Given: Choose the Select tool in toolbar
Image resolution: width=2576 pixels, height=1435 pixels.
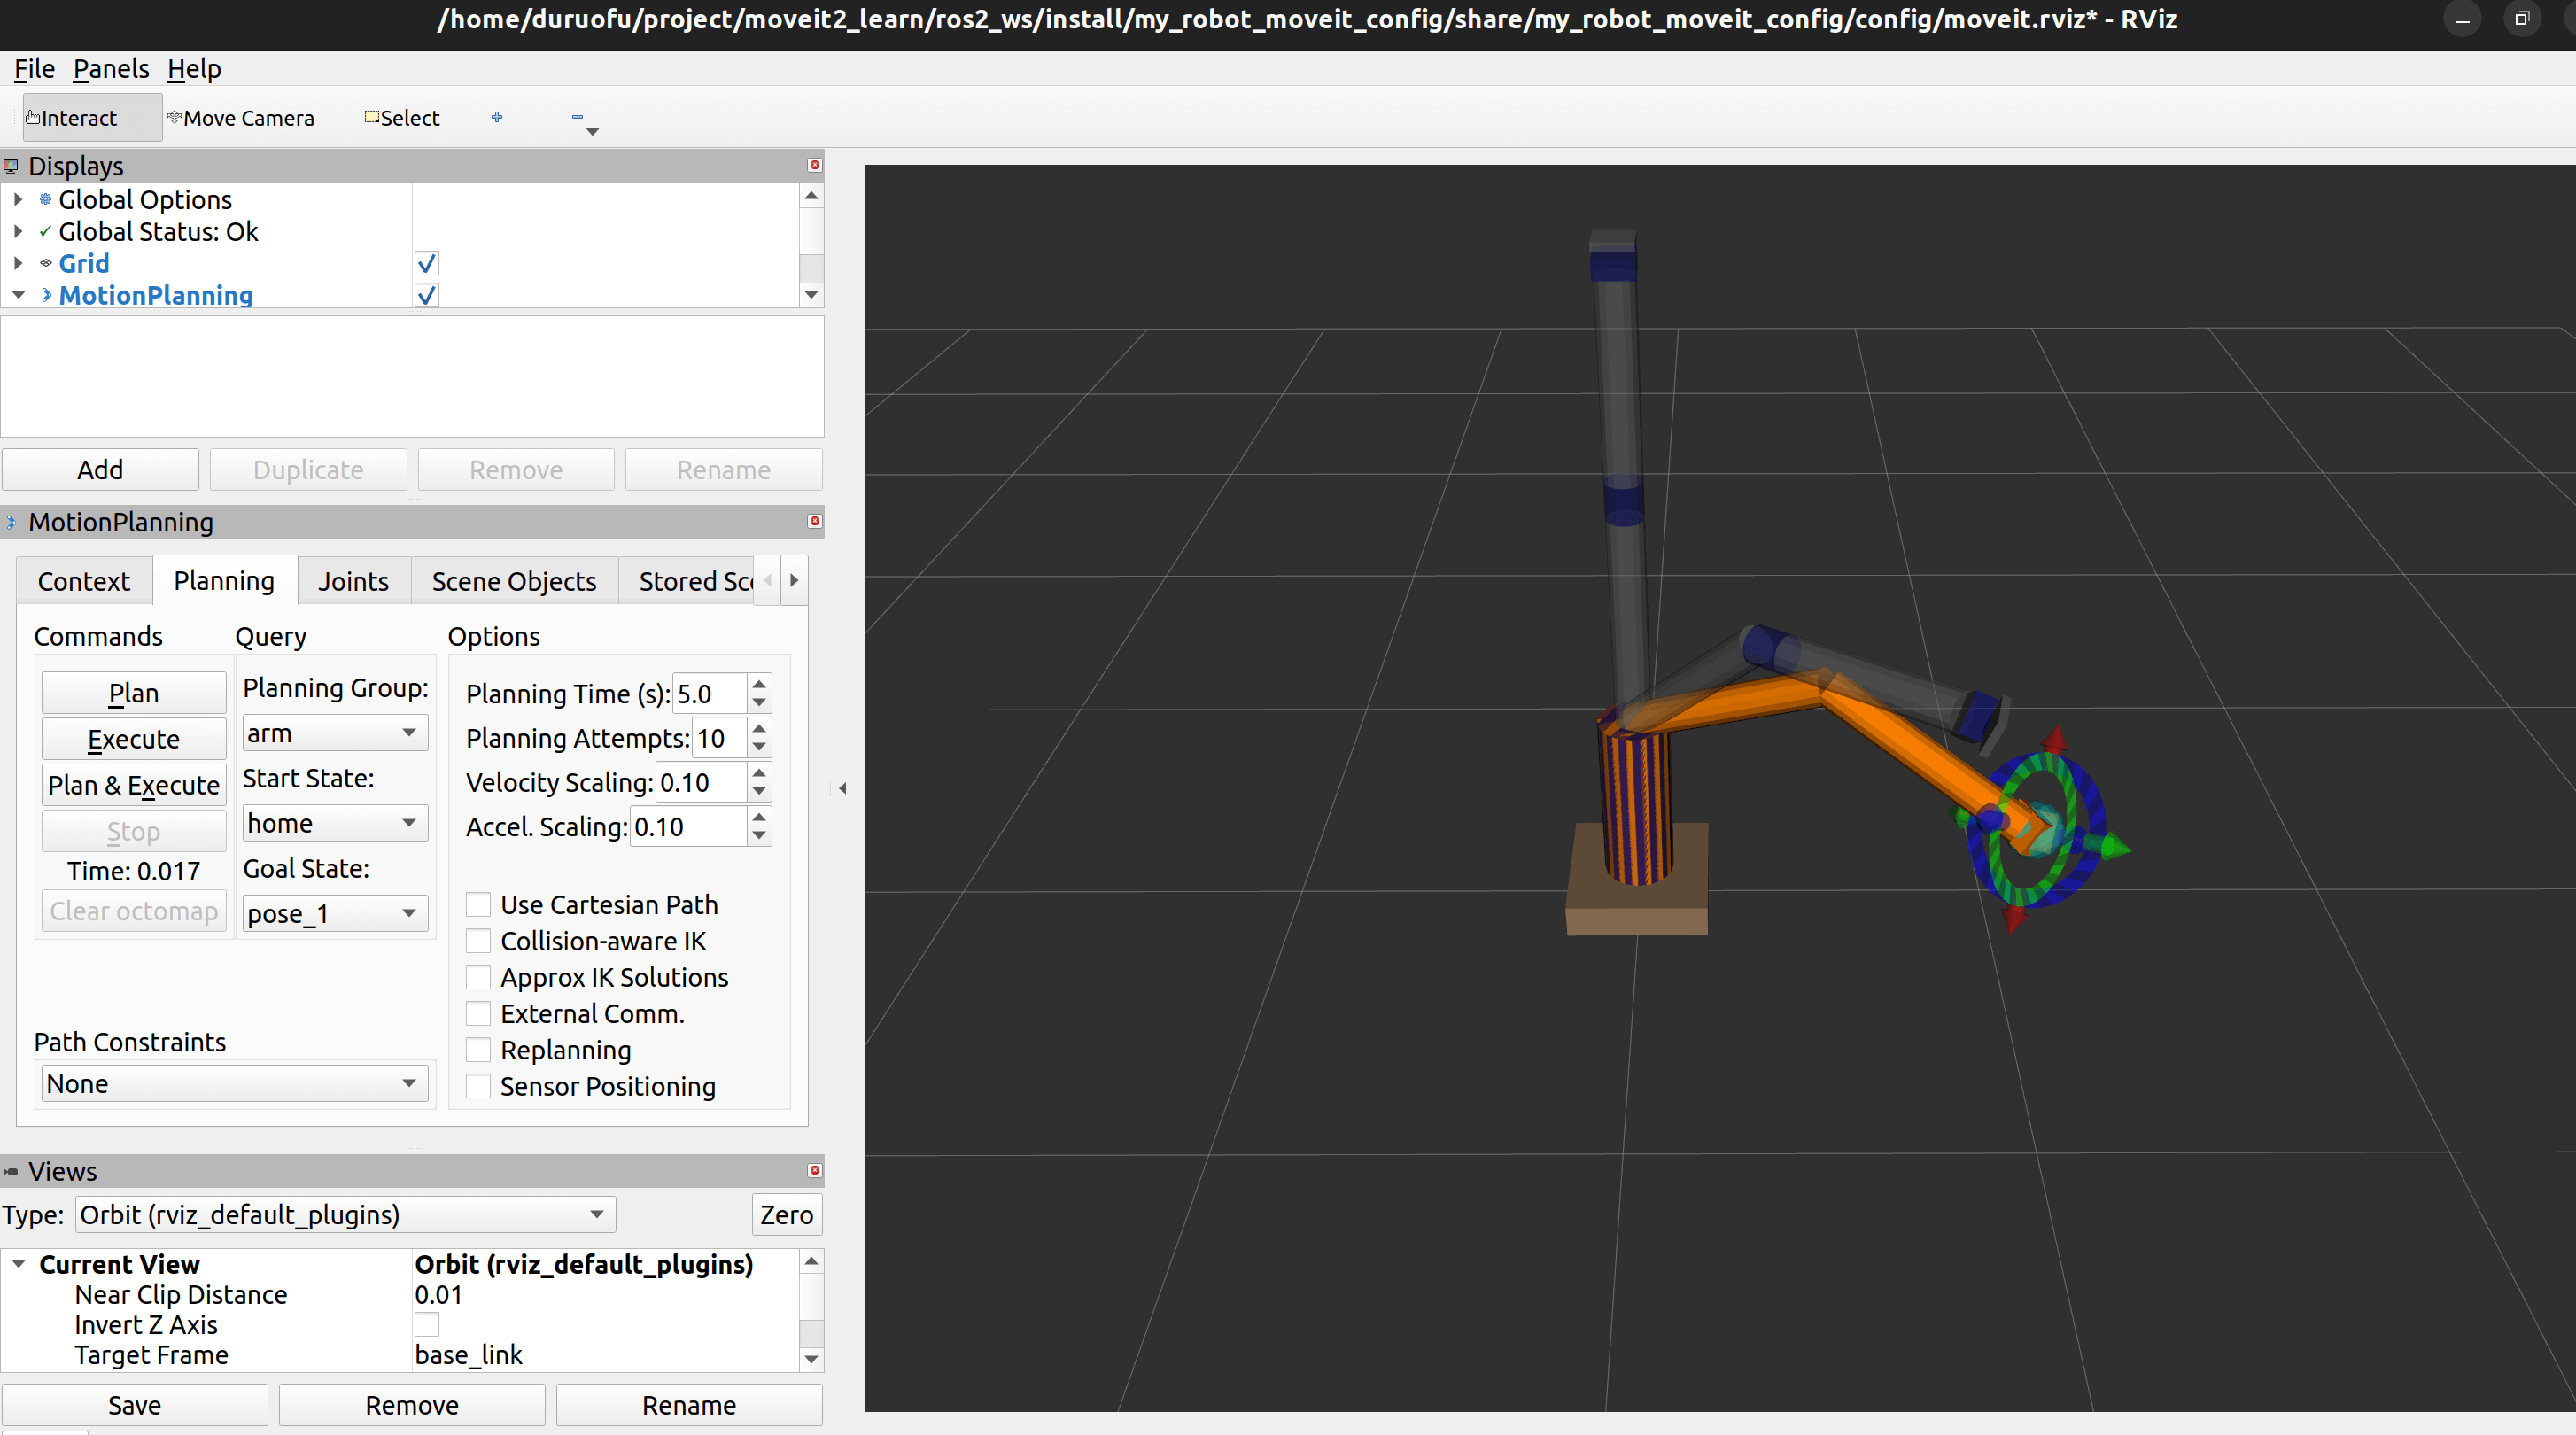Looking at the screenshot, I should click(x=402, y=118).
